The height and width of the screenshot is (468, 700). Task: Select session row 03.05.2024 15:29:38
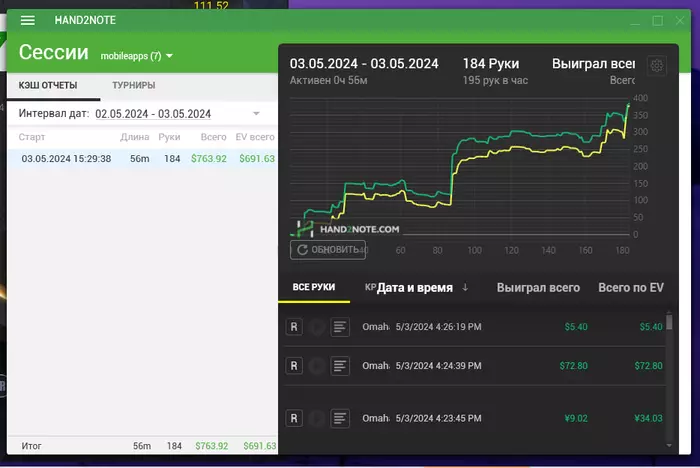tap(142, 159)
